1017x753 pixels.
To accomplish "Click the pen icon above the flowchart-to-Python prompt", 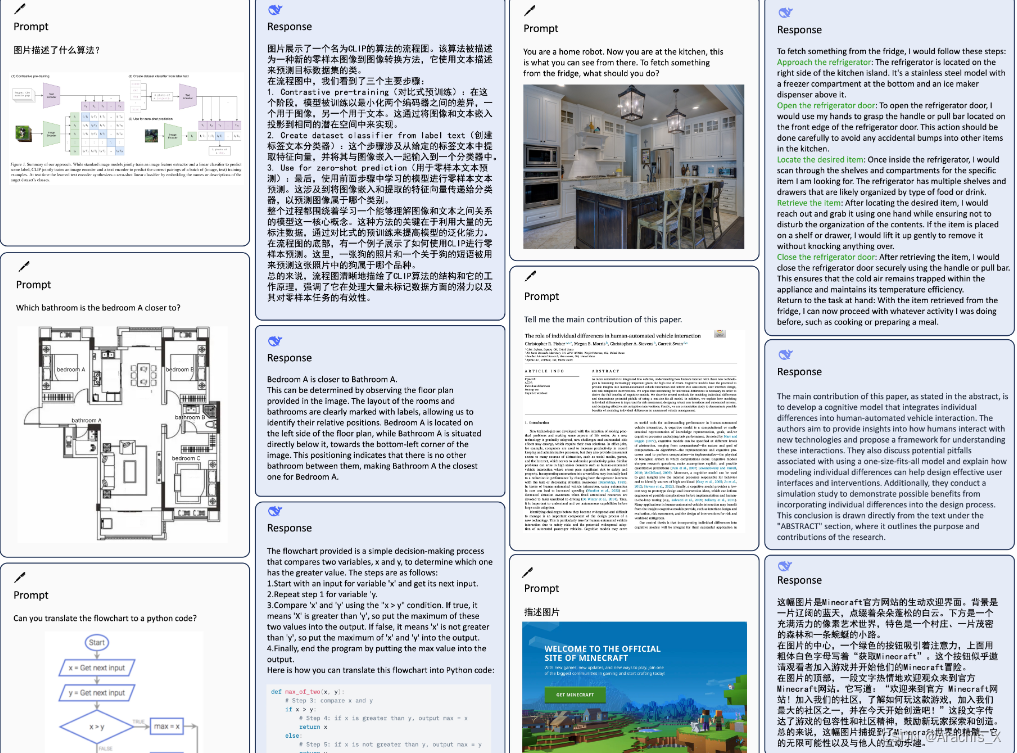I will [x=20, y=577].
